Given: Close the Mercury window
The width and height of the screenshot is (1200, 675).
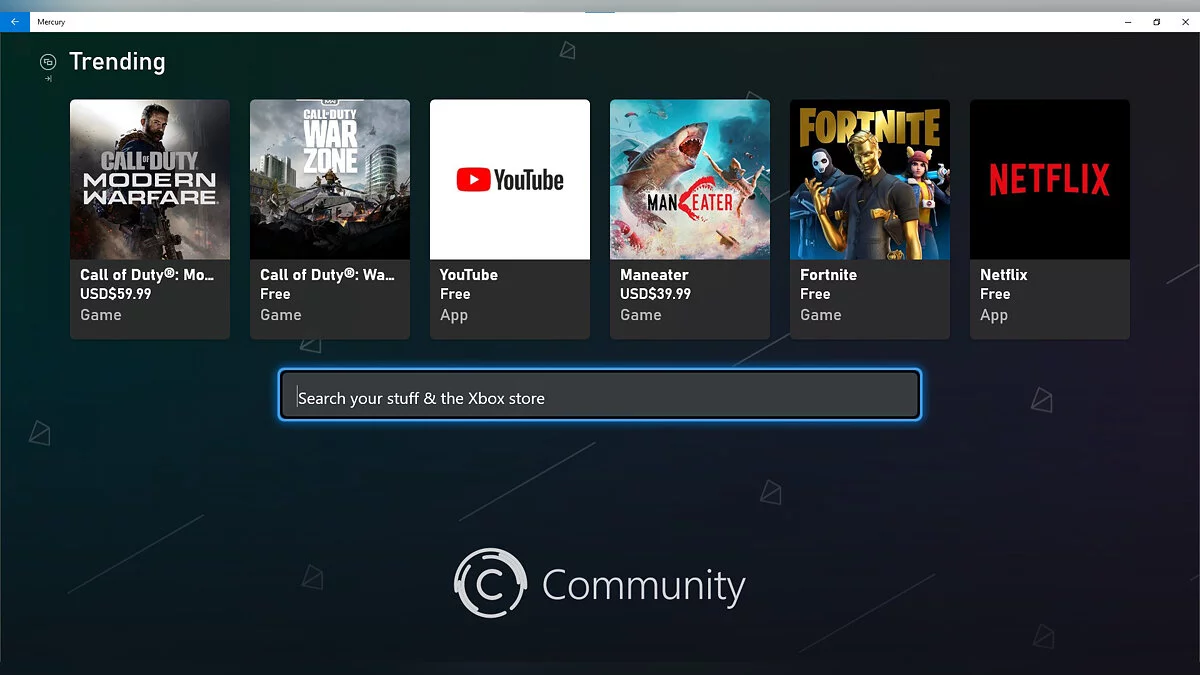Looking at the screenshot, I should click(x=1185, y=22).
